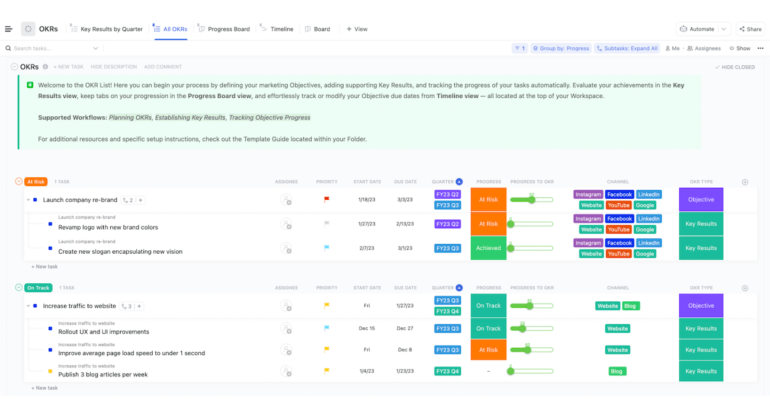
Task: Assign someone to Rollout UX and UI improvements
Action: pyautogui.click(x=286, y=329)
